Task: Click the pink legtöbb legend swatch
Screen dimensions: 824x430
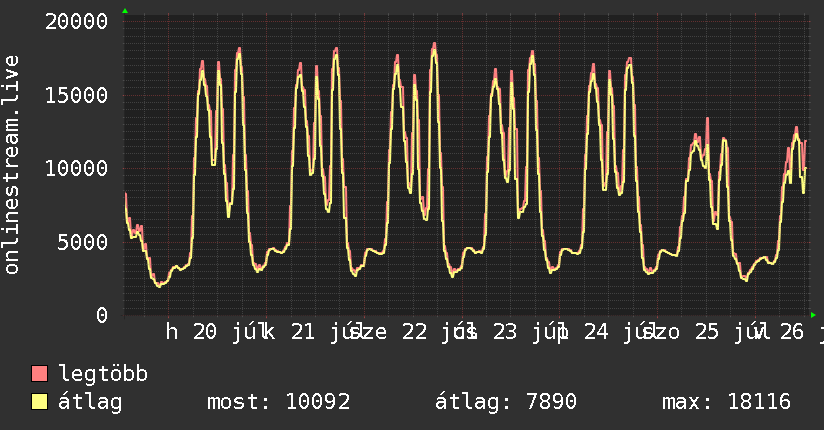Action: (x=39, y=373)
